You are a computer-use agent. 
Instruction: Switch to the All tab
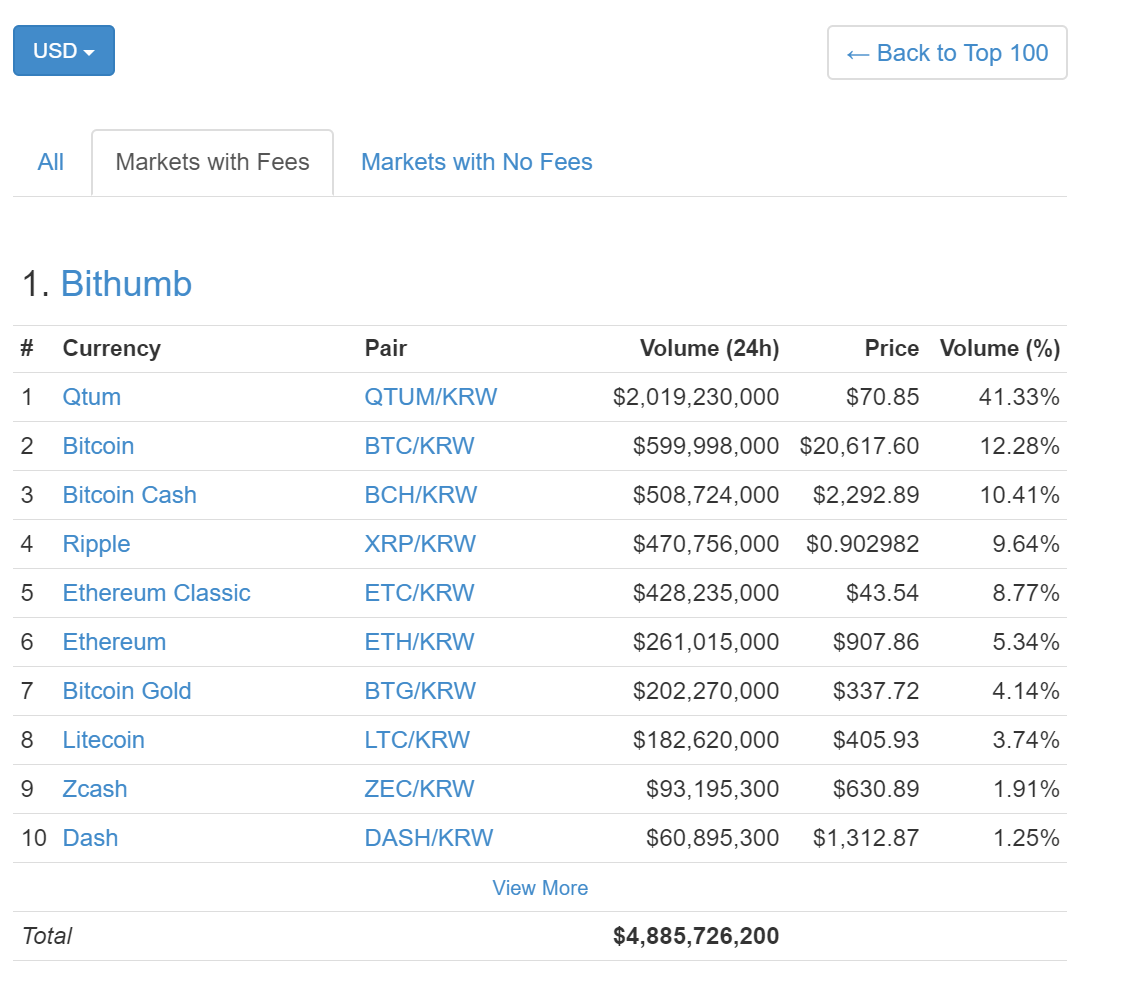tap(51, 162)
